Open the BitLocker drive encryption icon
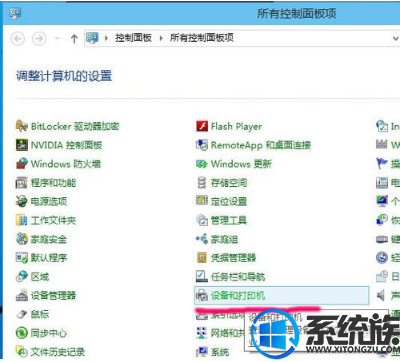 22,126
